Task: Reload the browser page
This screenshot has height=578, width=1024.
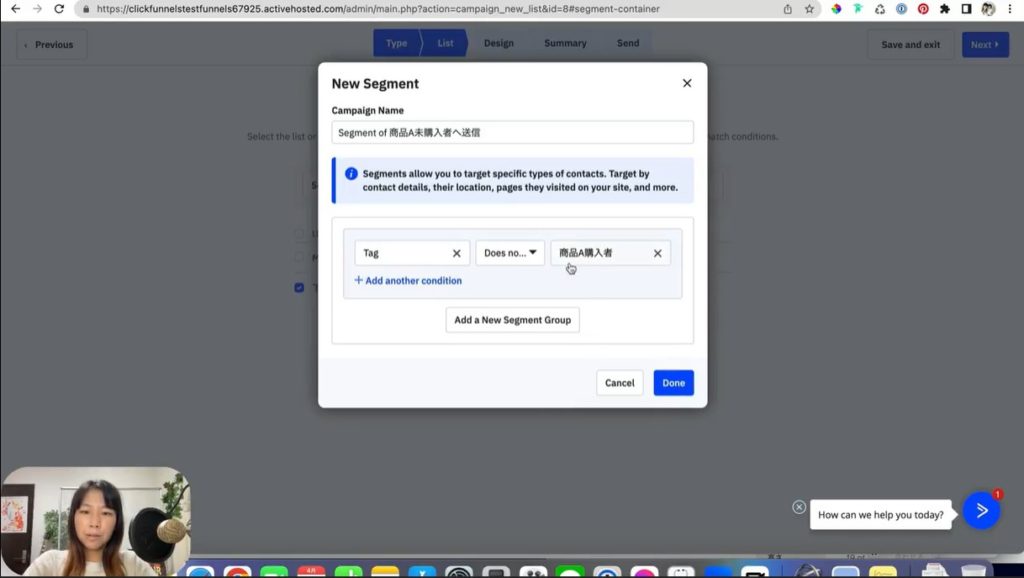Action: [59, 9]
